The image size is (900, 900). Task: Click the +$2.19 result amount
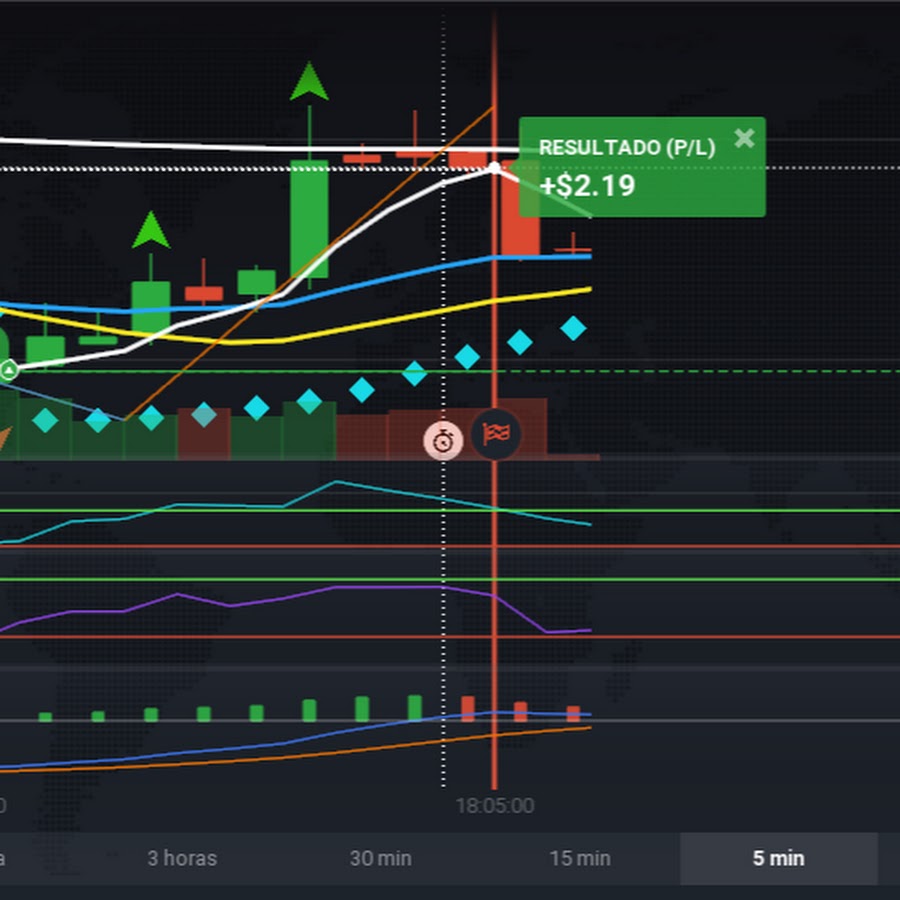587,185
